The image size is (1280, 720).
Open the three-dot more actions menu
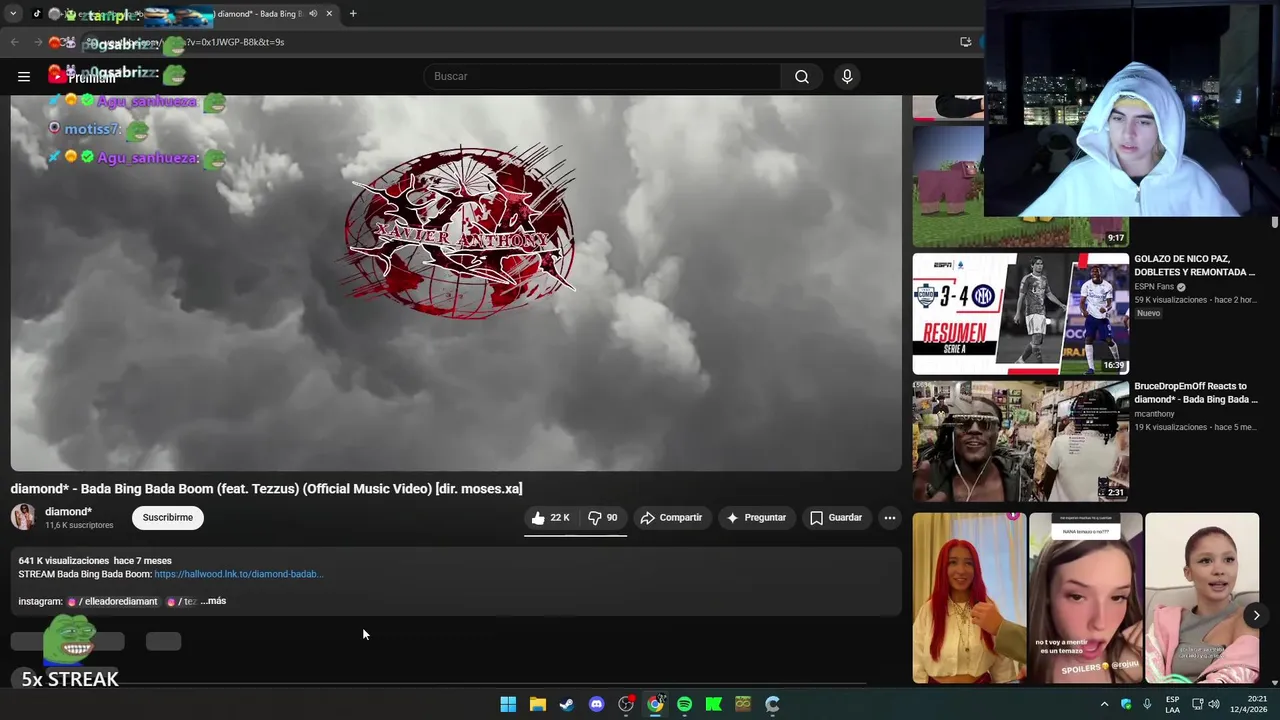click(x=890, y=517)
